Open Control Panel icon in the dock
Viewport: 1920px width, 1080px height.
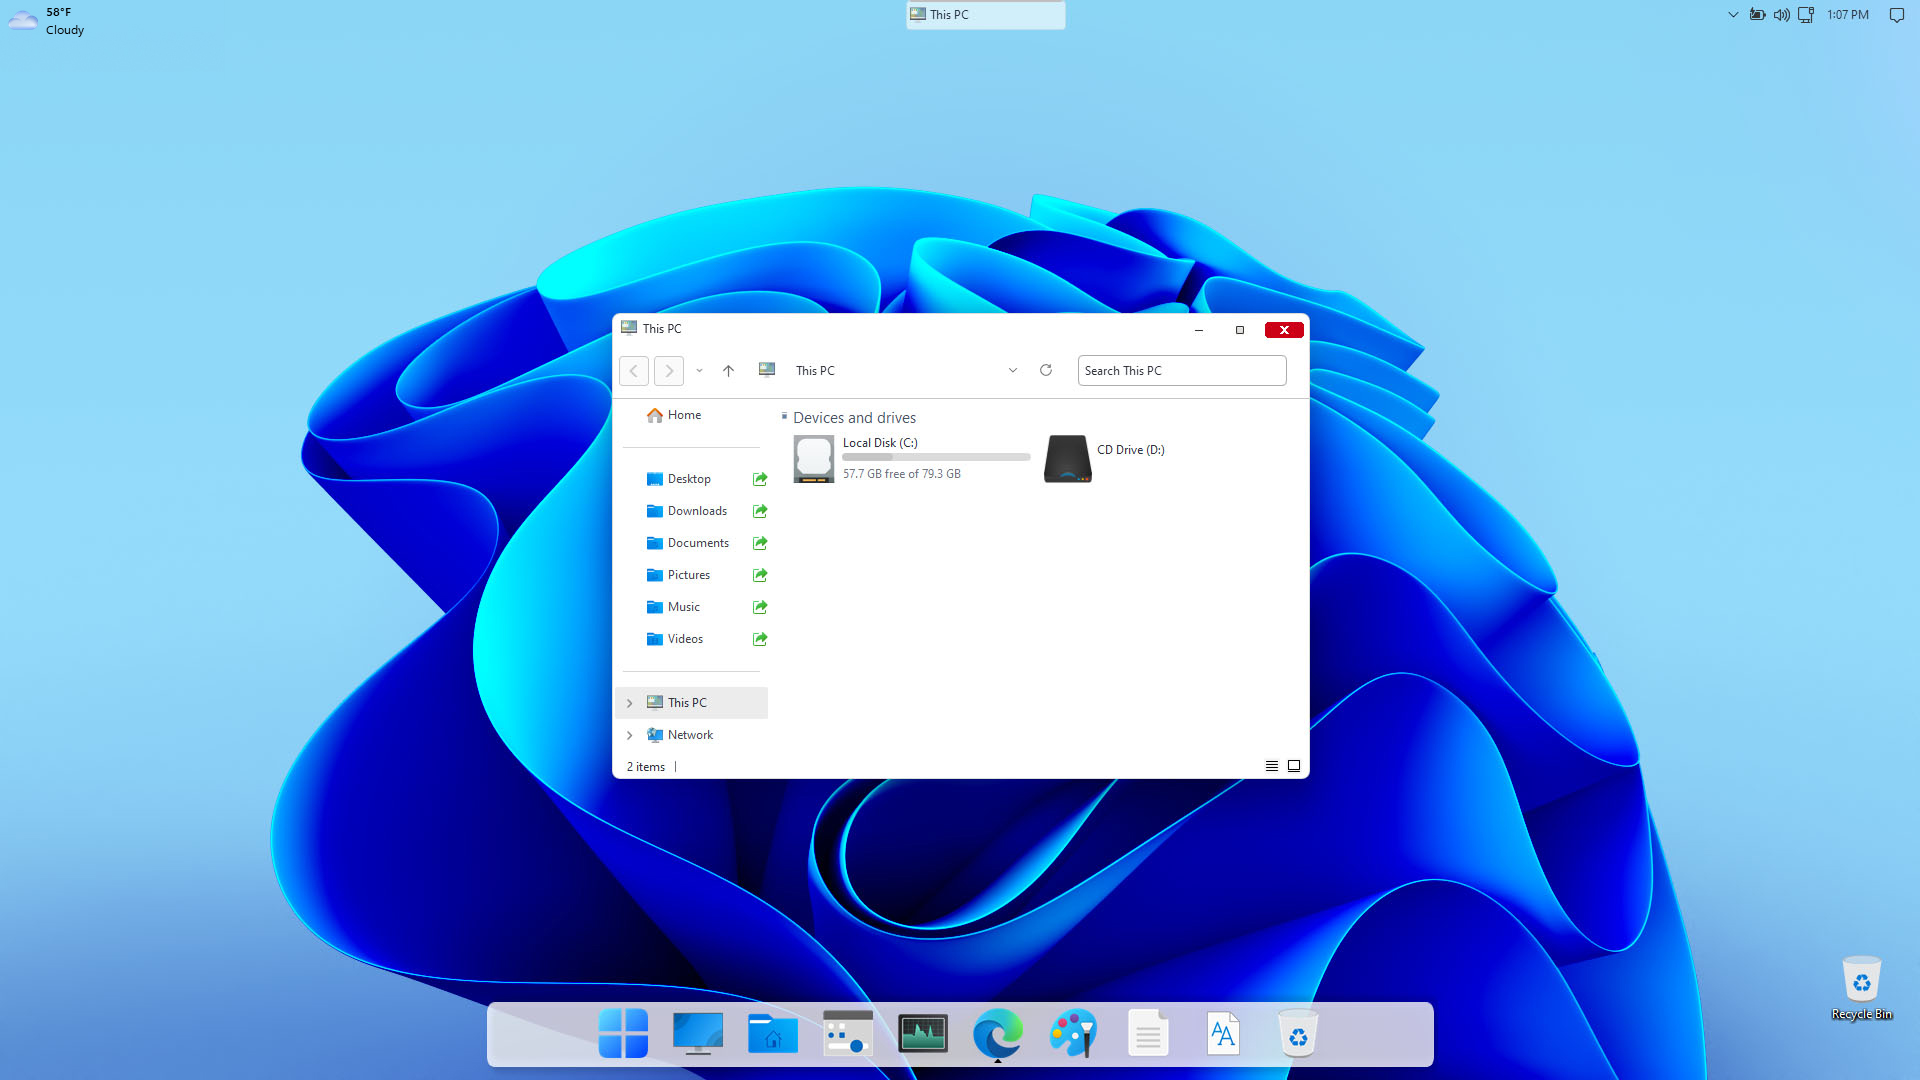coord(847,1033)
